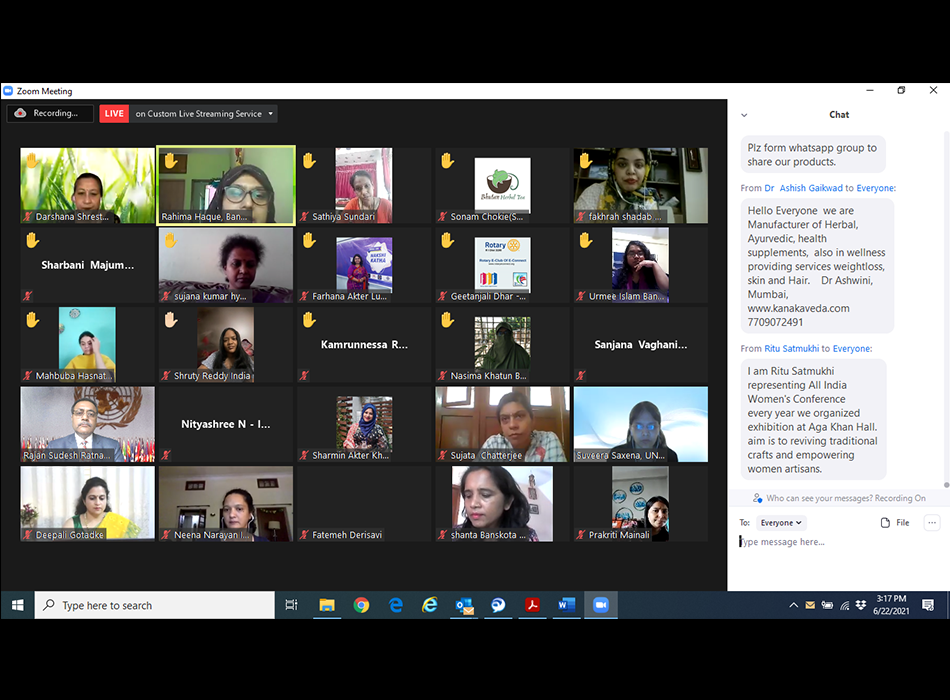Click the 'Plz form whatsapp group' chat message

[x=812, y=155]
